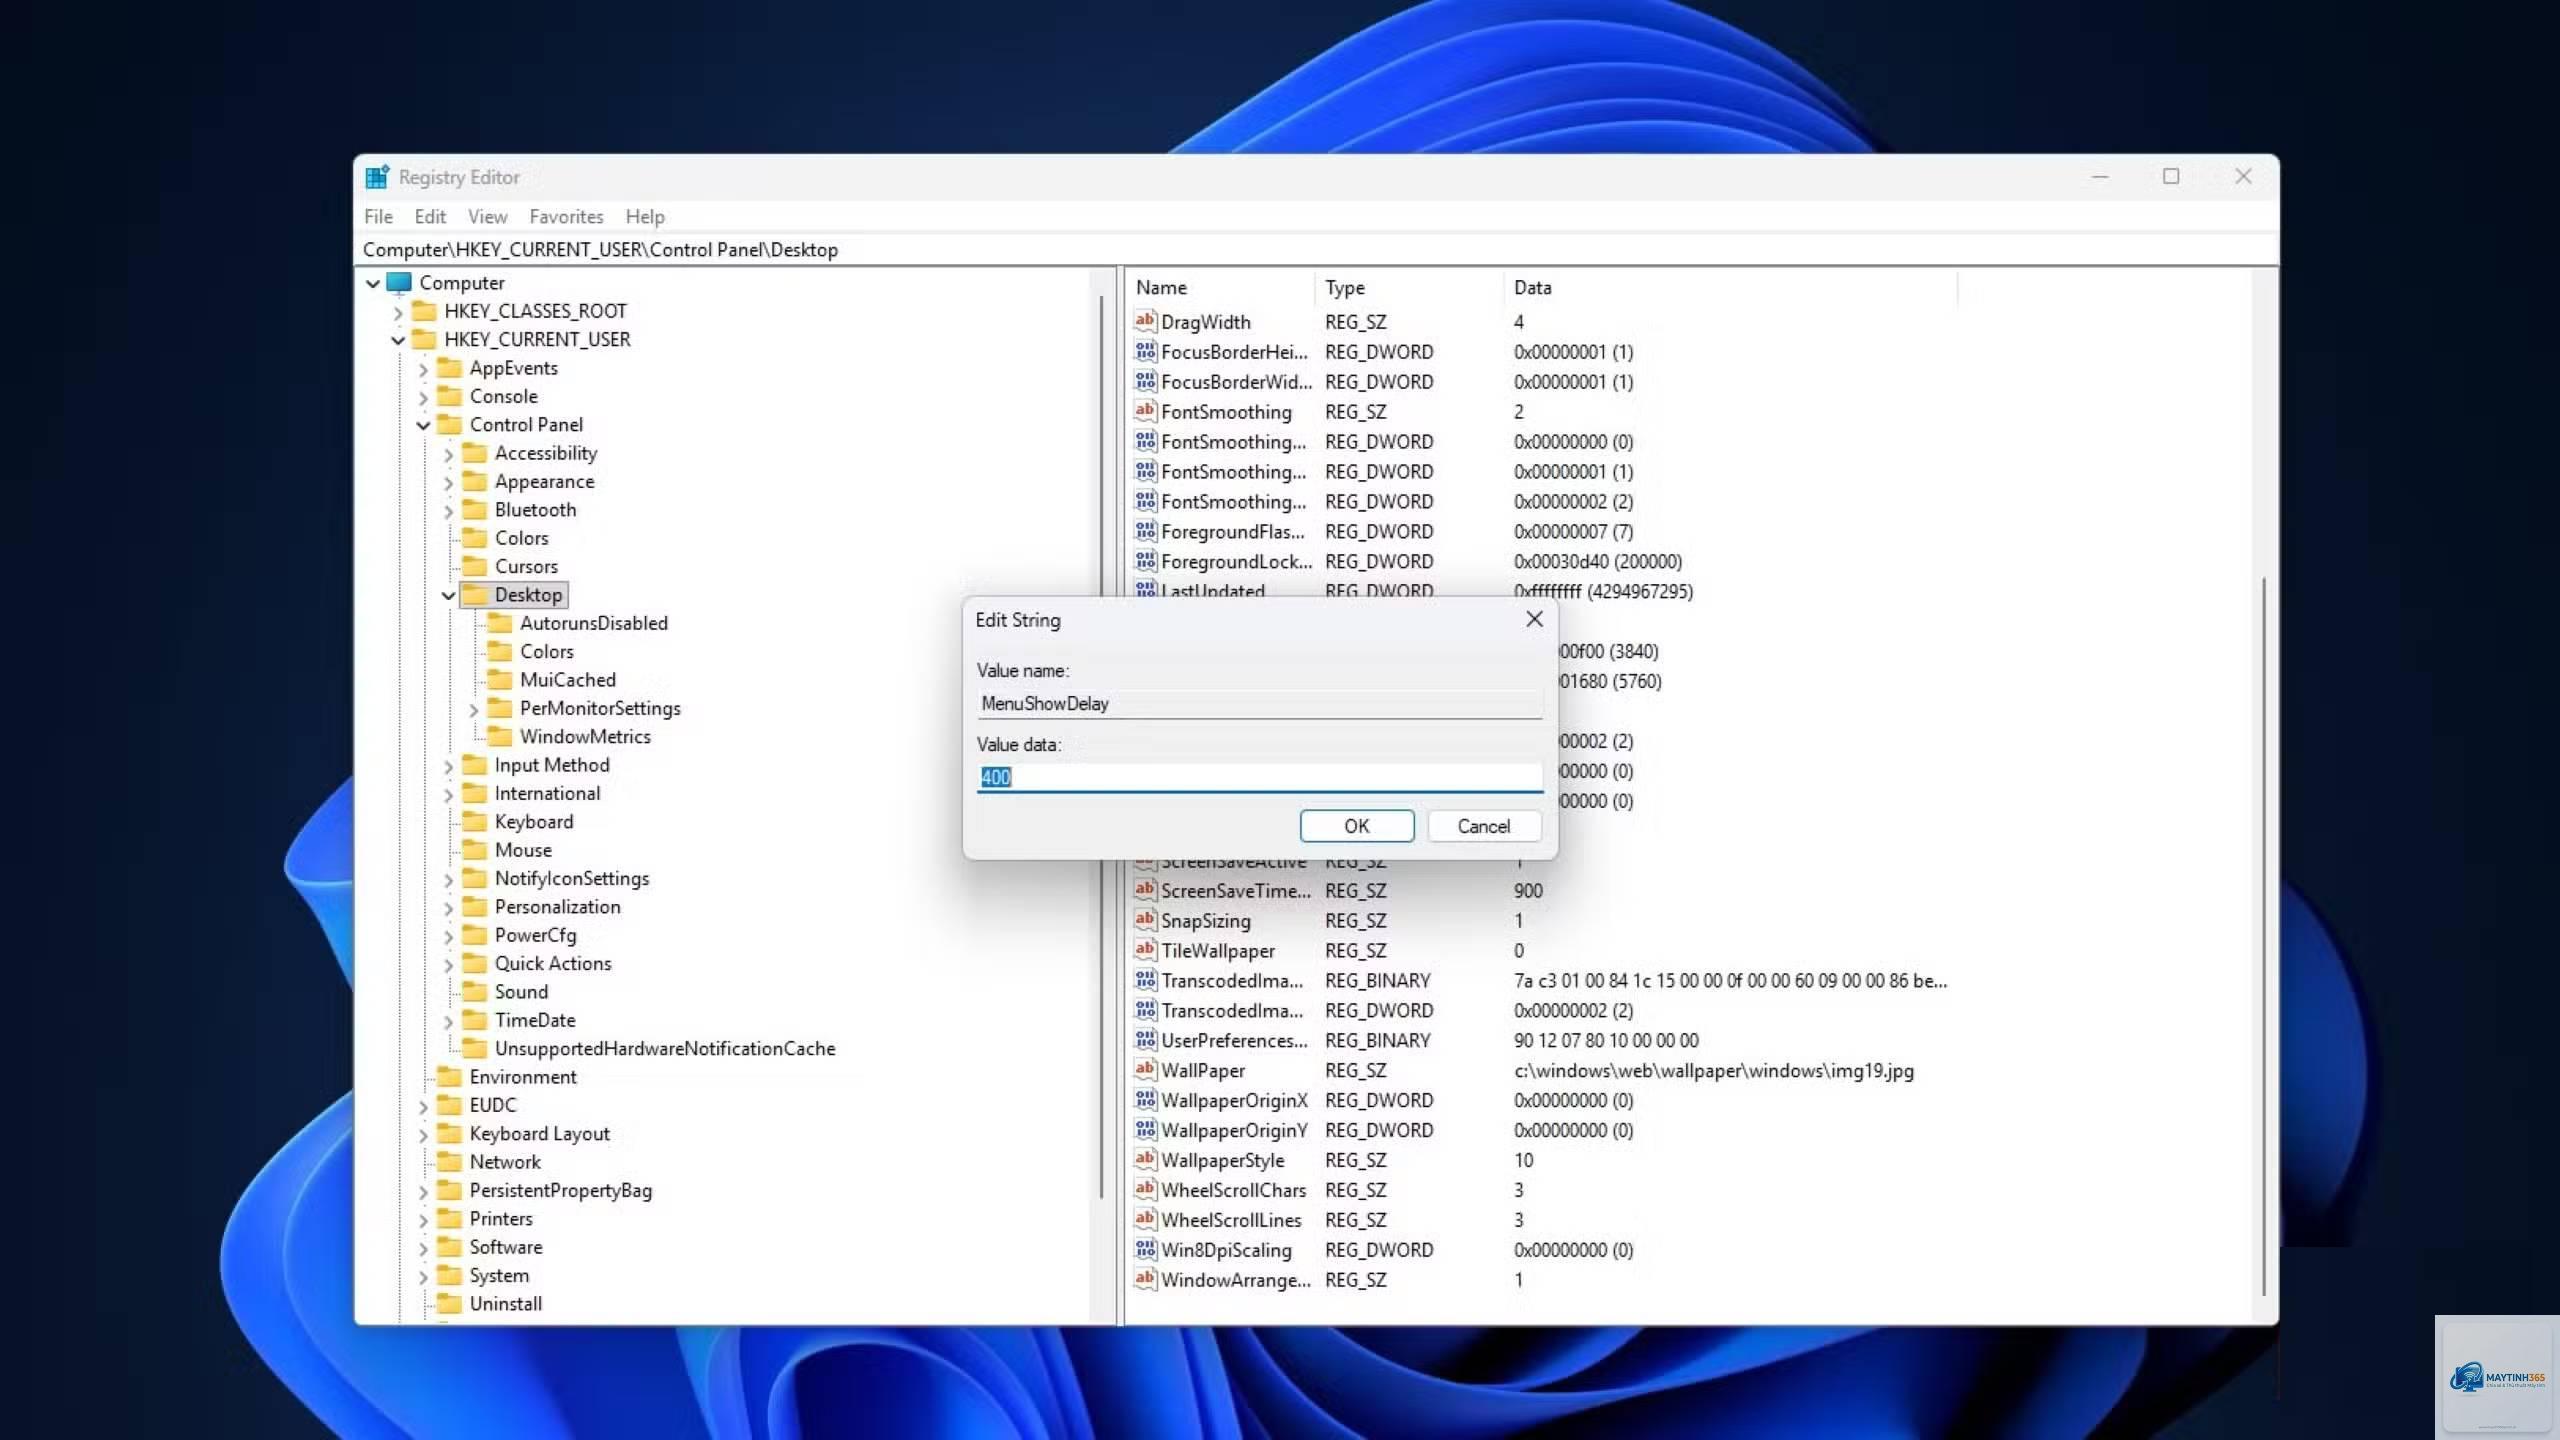Expand the AppEvents key
2560x1440 pixels.
click(x=423, y=369)
